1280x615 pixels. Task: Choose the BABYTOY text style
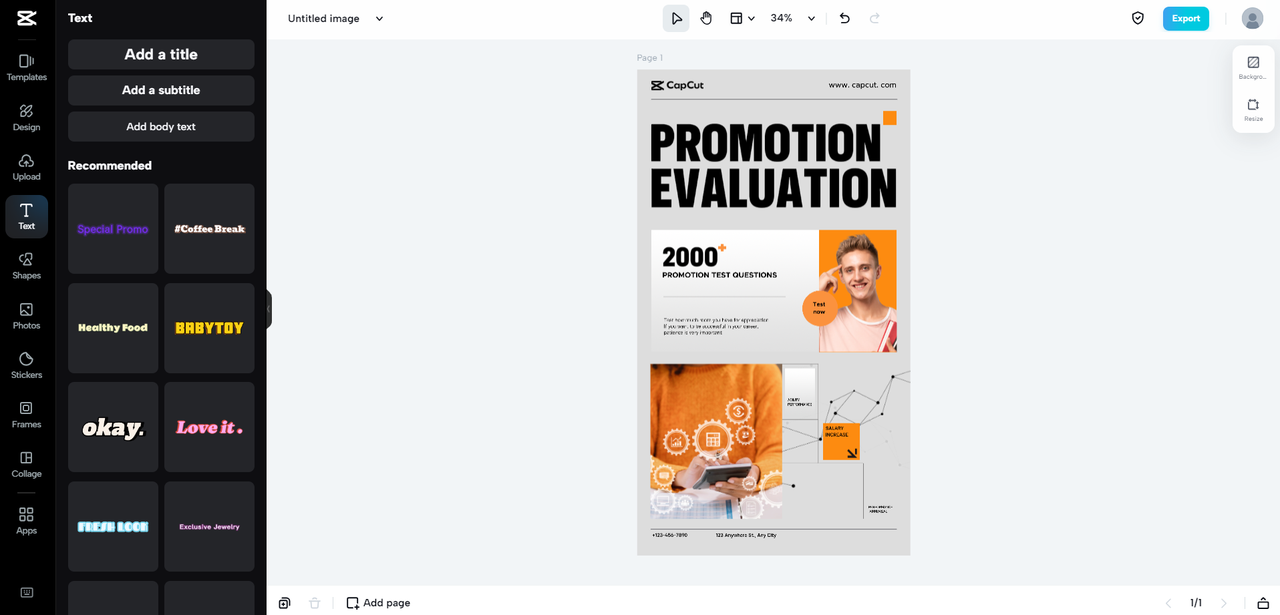pyautogui.click(x=209, y=328)
